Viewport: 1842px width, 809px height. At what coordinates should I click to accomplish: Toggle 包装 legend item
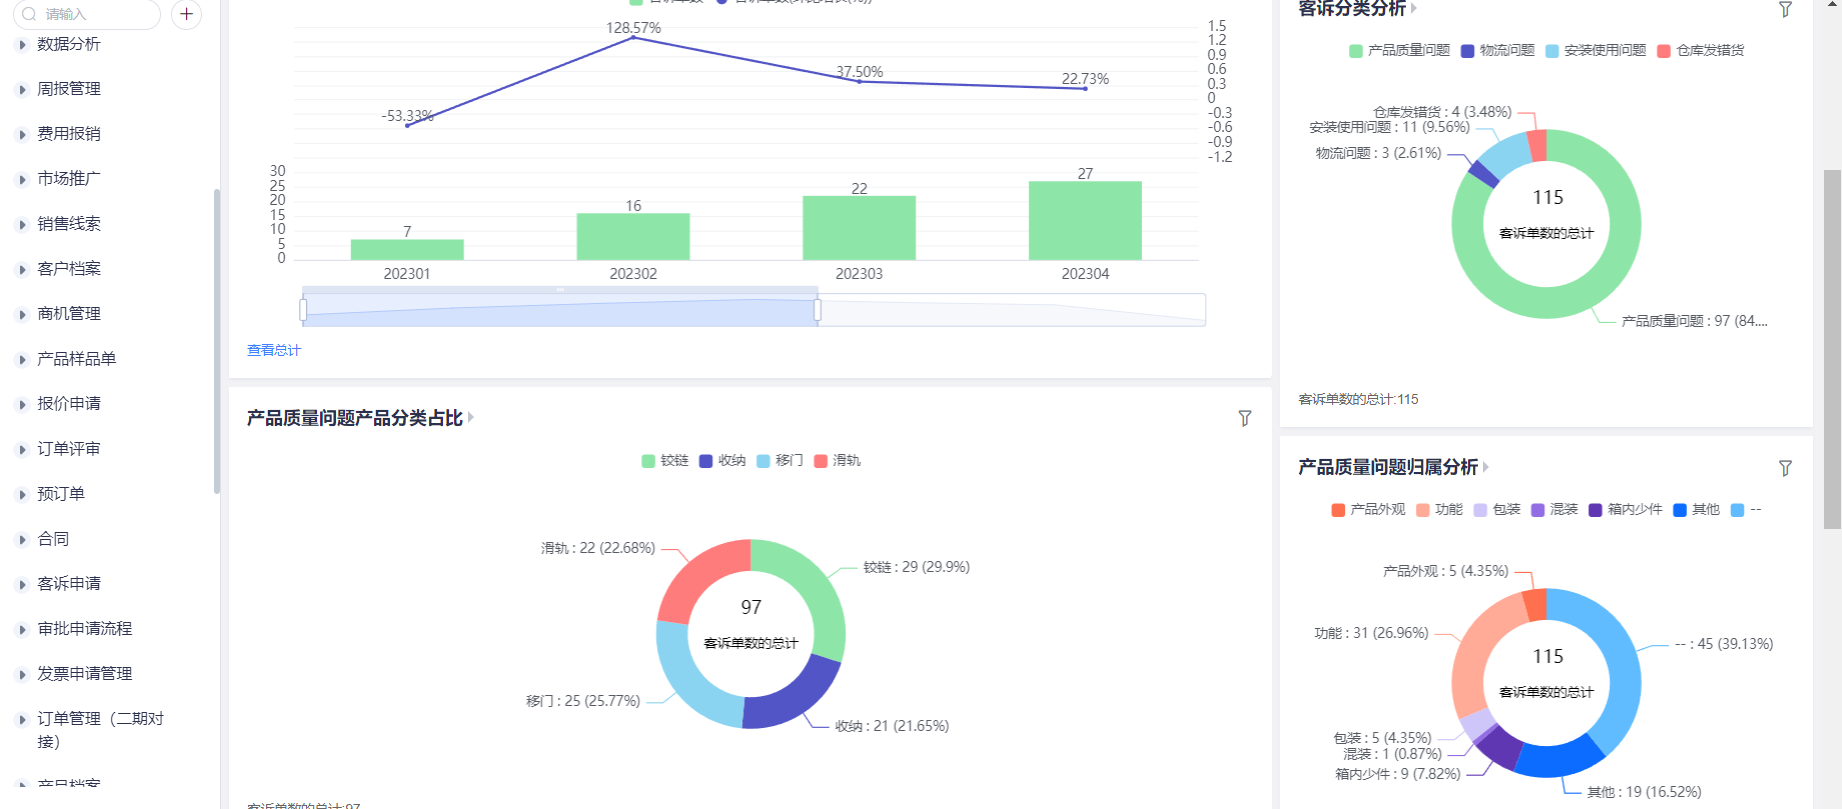(1497, 510)
